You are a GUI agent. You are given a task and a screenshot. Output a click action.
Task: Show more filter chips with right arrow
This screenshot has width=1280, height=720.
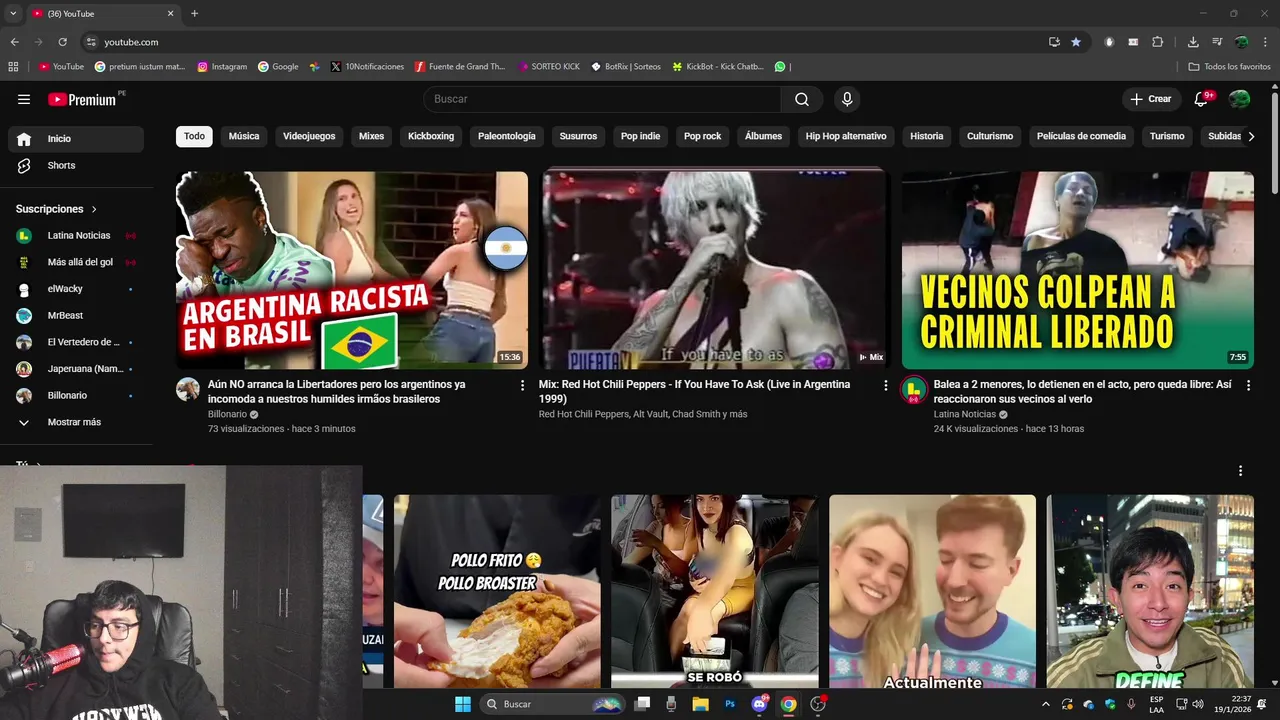[x=1251, y=136]
